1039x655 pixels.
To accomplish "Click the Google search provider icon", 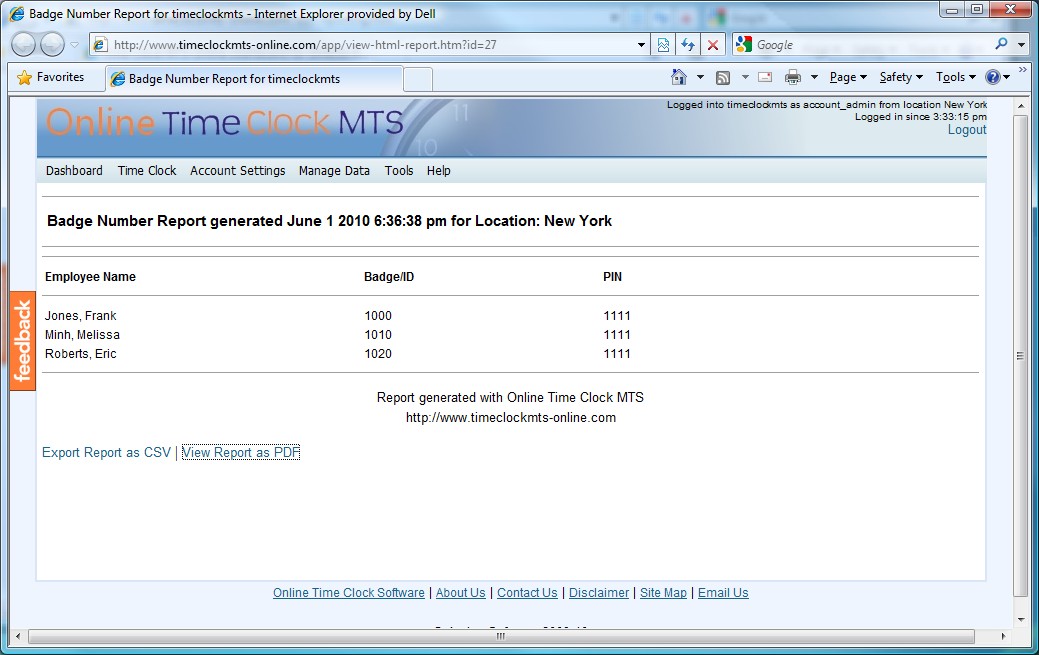I will click(744, 44).
